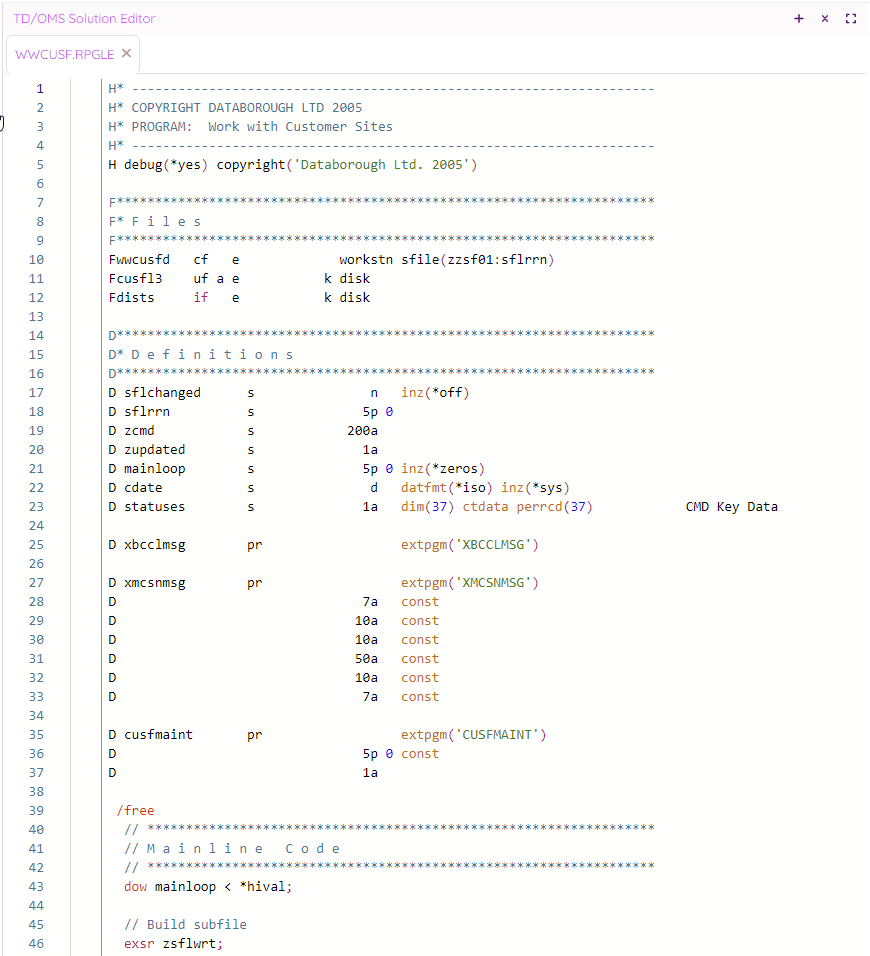This screenshot has width=870, height=956.
Task: Close the WWCUSF.RPGLE tab
Action: tap(126, 53)
